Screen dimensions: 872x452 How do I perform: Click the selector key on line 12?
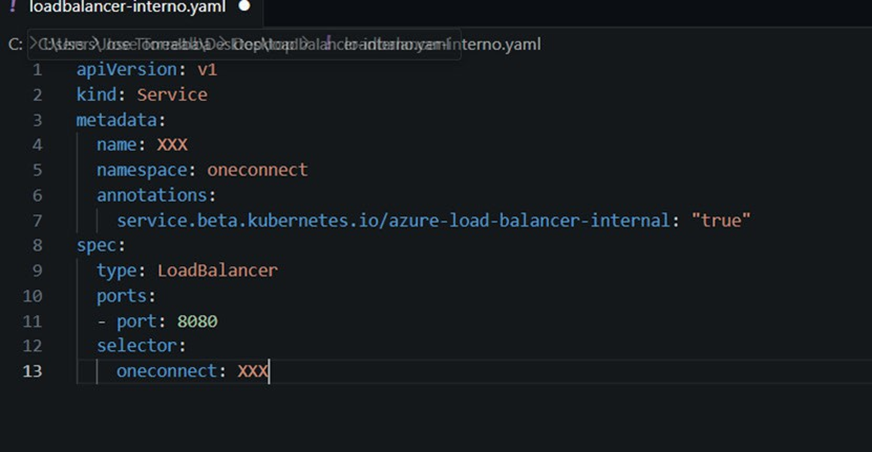tap(137, 346)
